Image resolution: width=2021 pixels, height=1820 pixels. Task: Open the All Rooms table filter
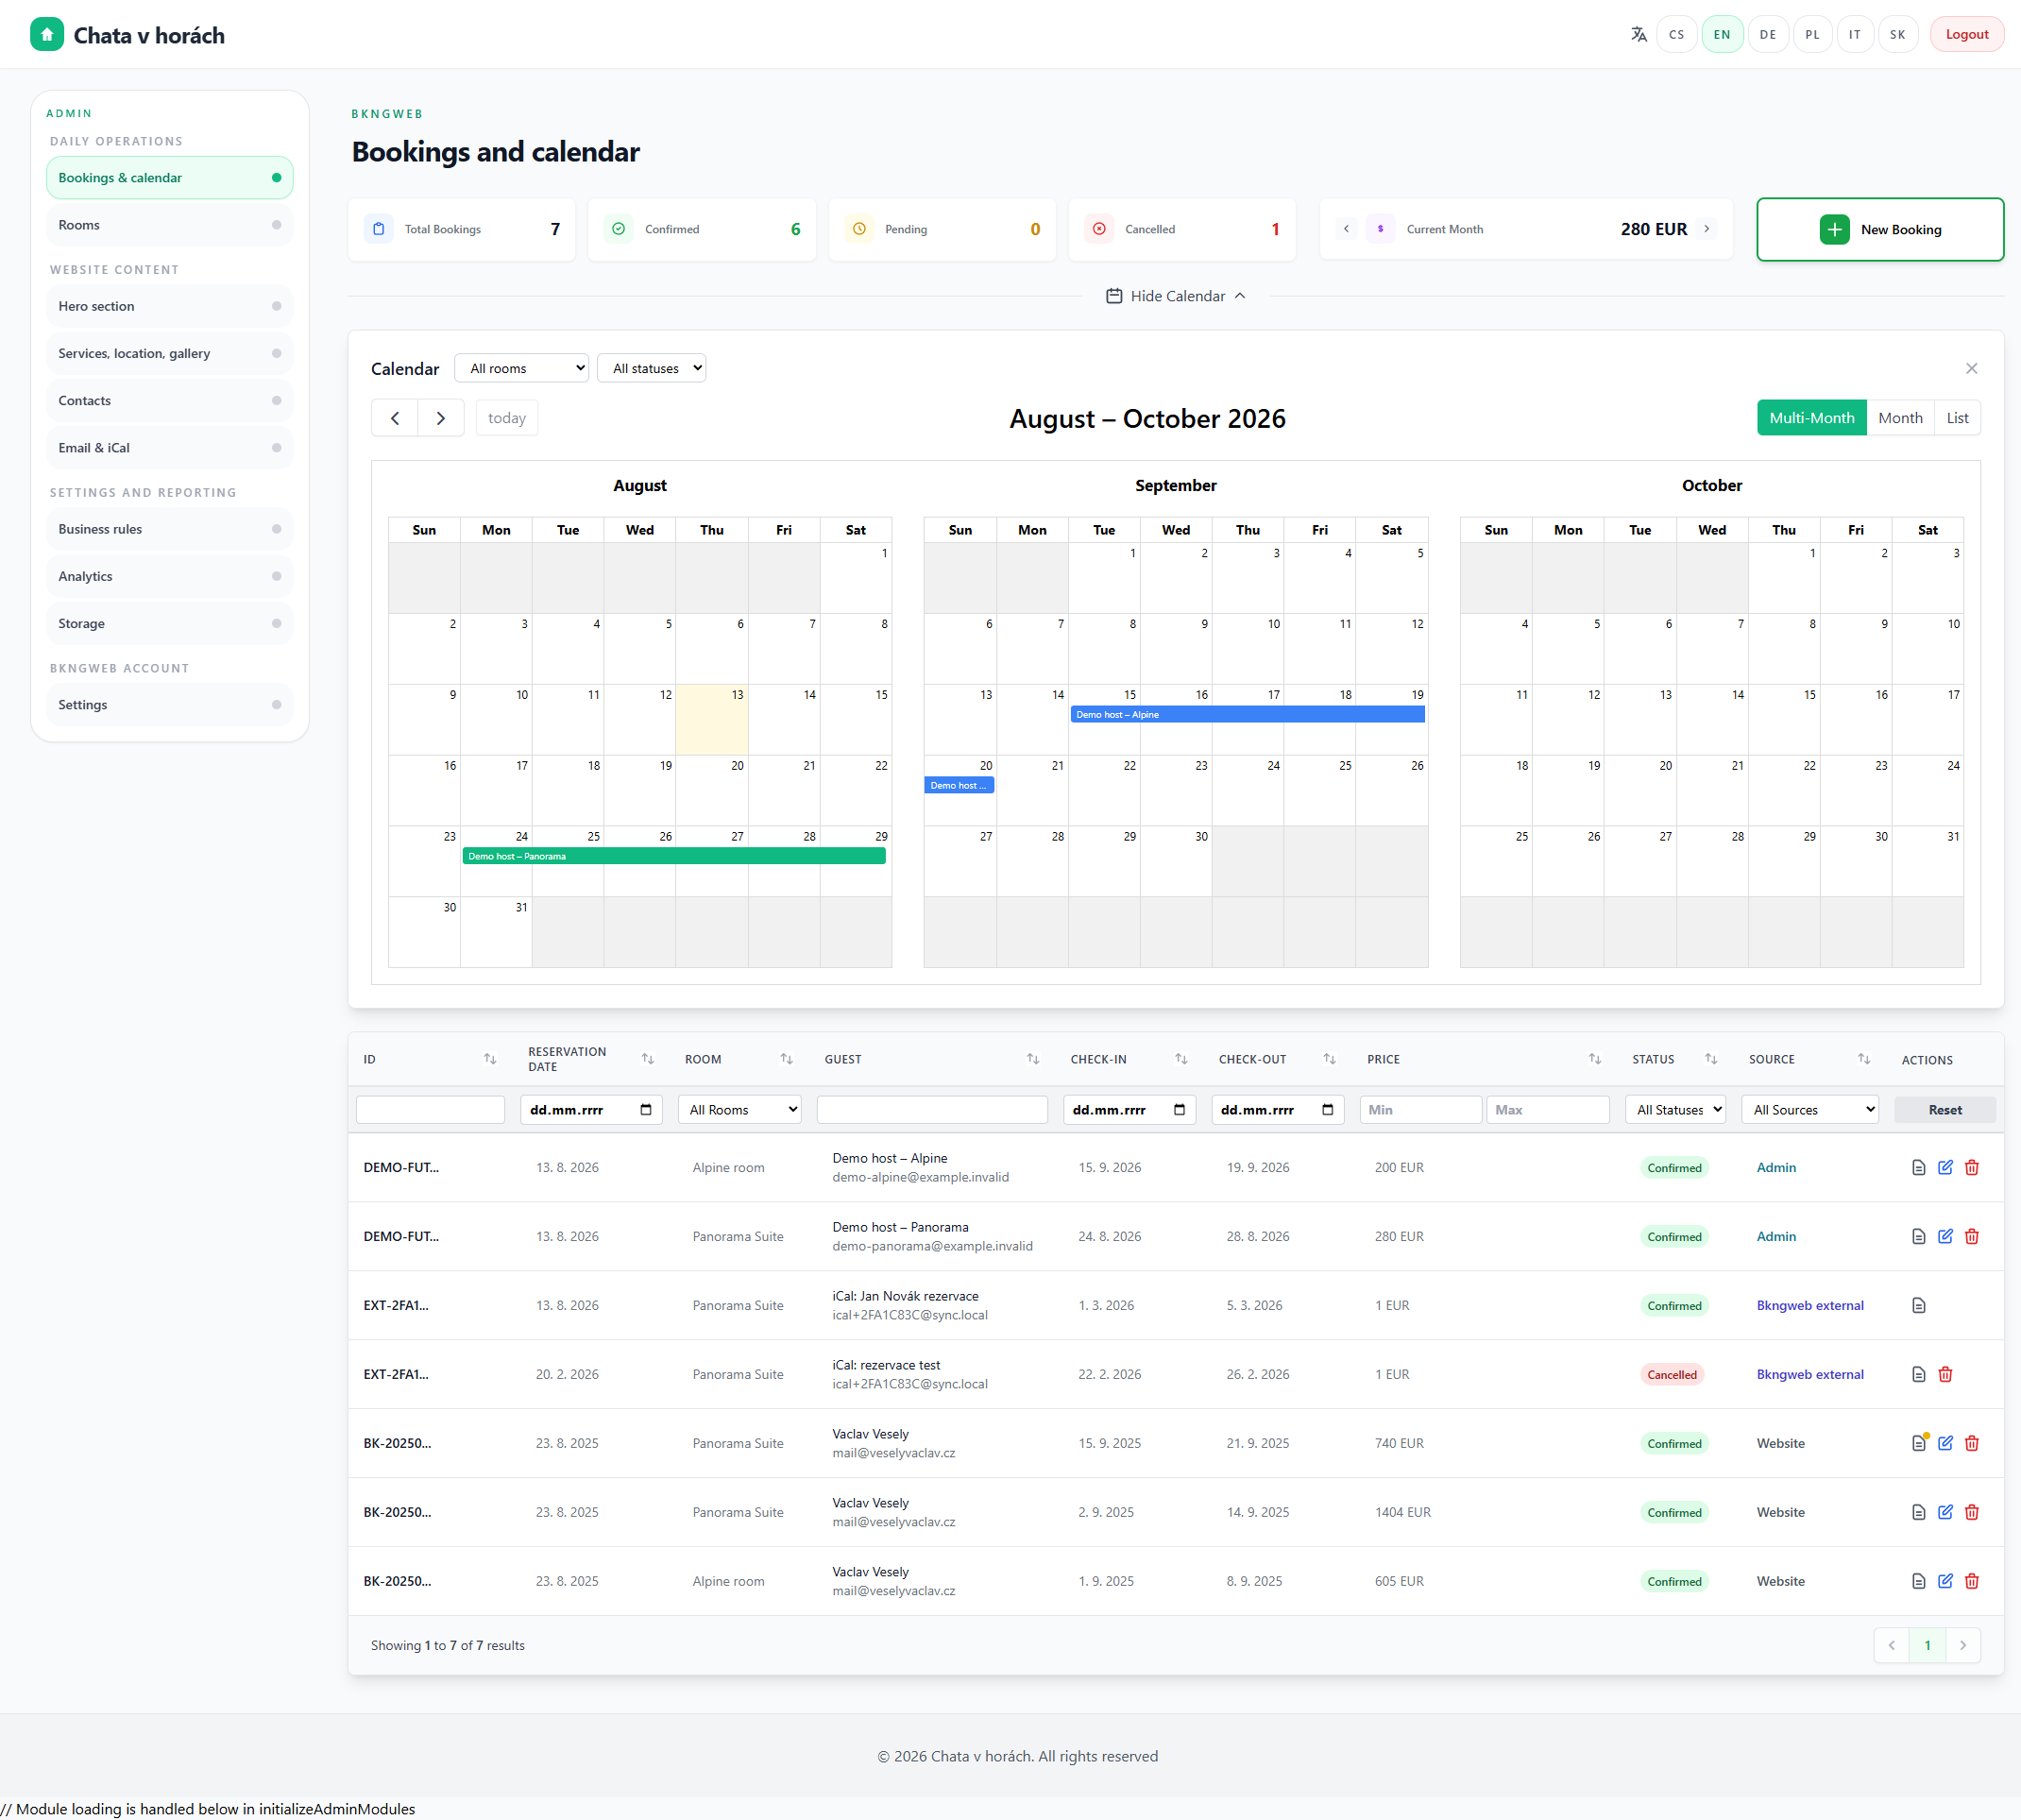[740, 1110]
